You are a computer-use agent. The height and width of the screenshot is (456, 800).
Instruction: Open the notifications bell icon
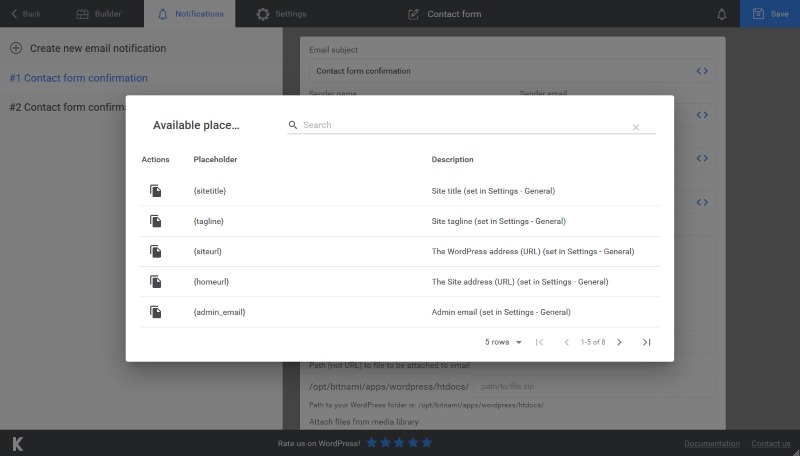pyautogui.click(x=722, y=14)
